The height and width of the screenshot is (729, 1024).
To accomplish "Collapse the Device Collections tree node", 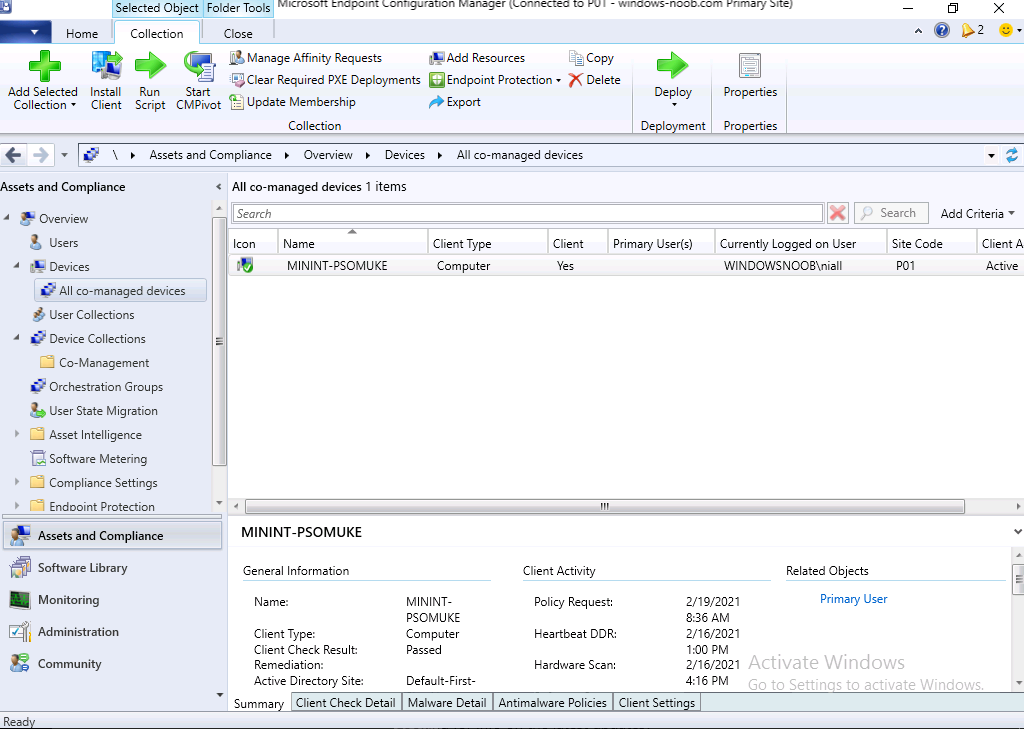I will (17, 338).
